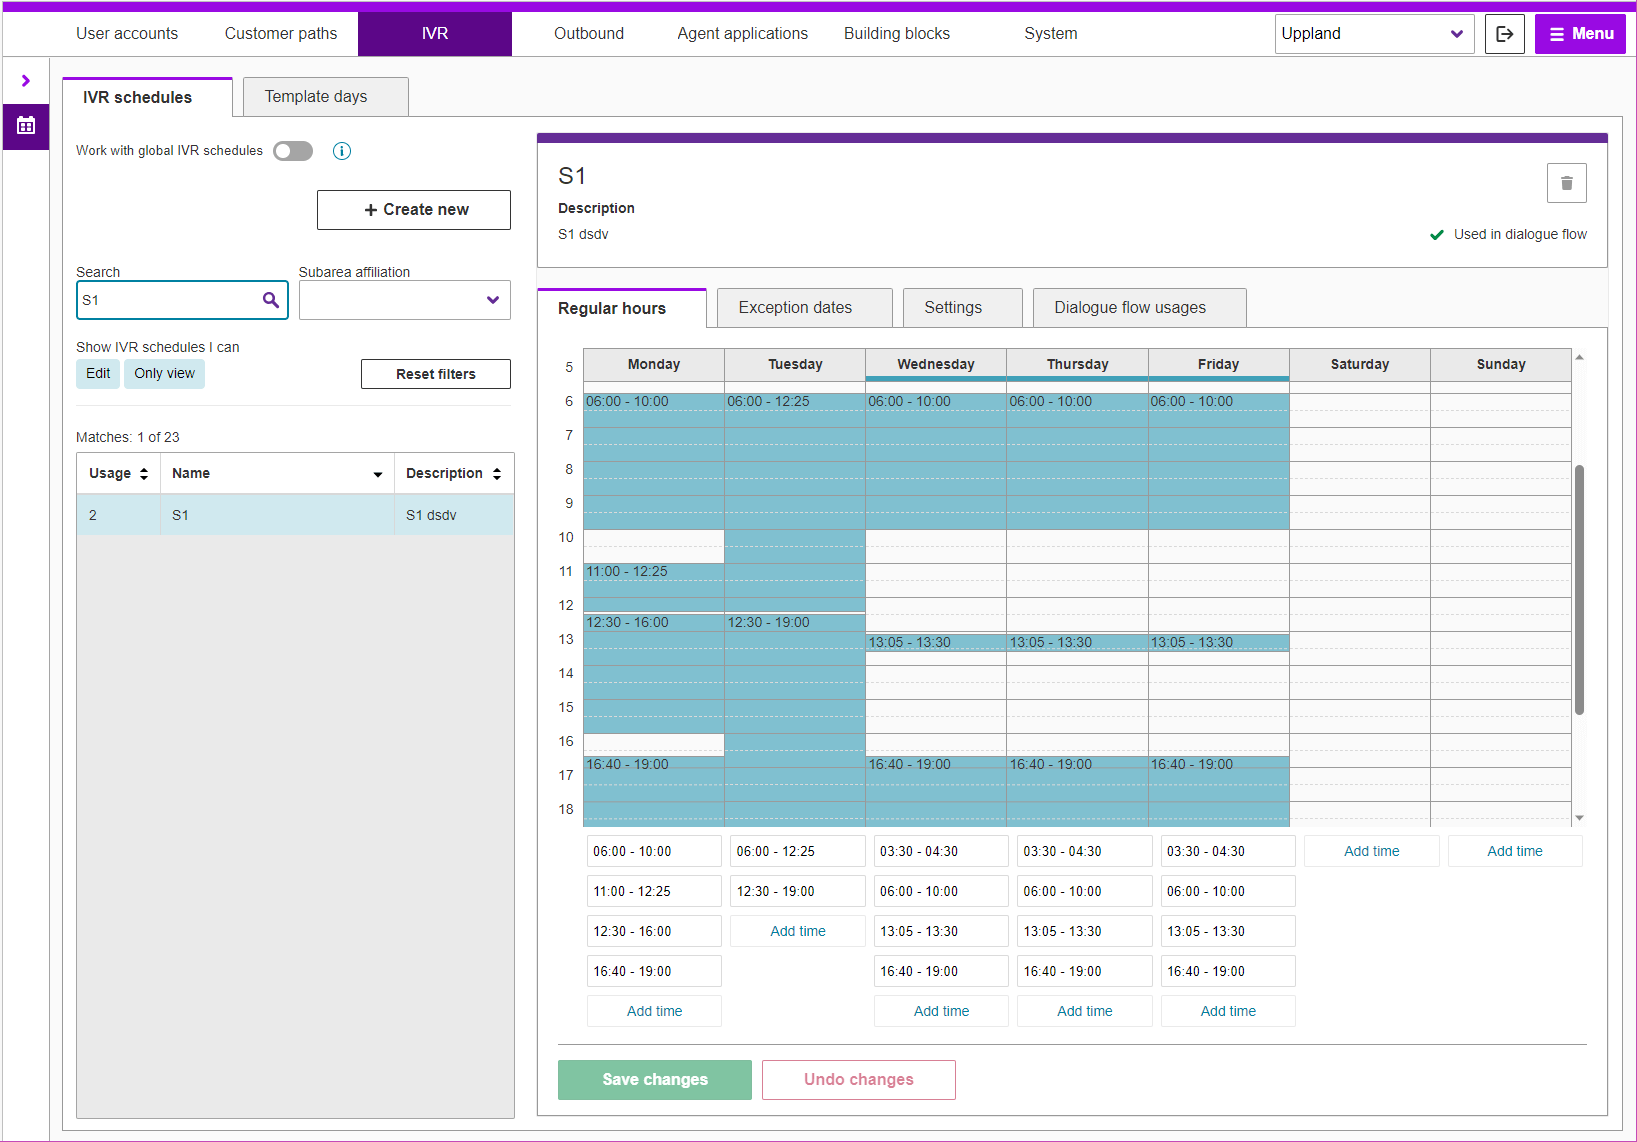Open the Name column dropdown arrow
This screenshot has height=1142, width=1637.
(x=378, y=474)
